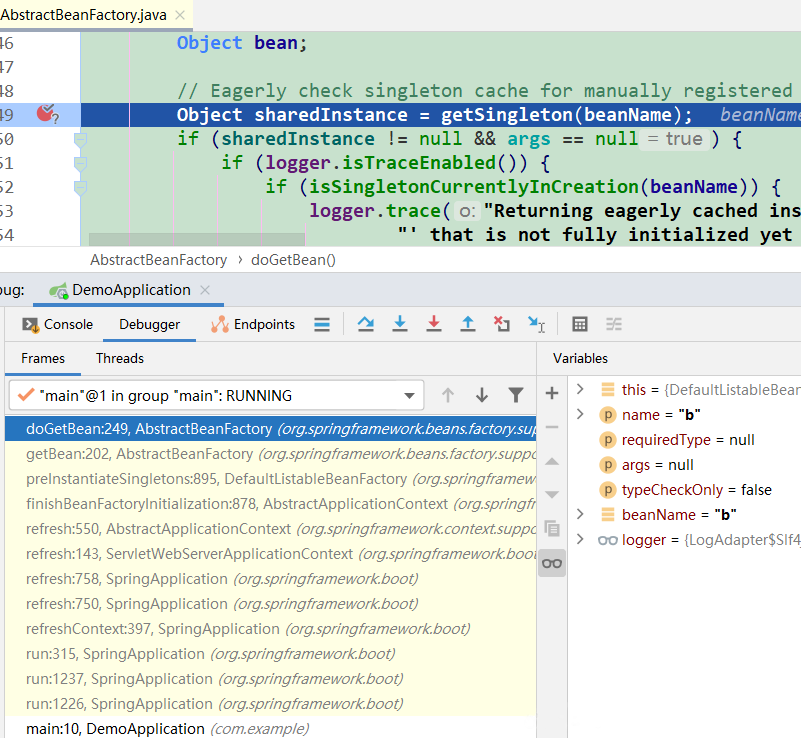Toggle the frames filter funnel icon
801x738 pixels.
click(516, 395)
